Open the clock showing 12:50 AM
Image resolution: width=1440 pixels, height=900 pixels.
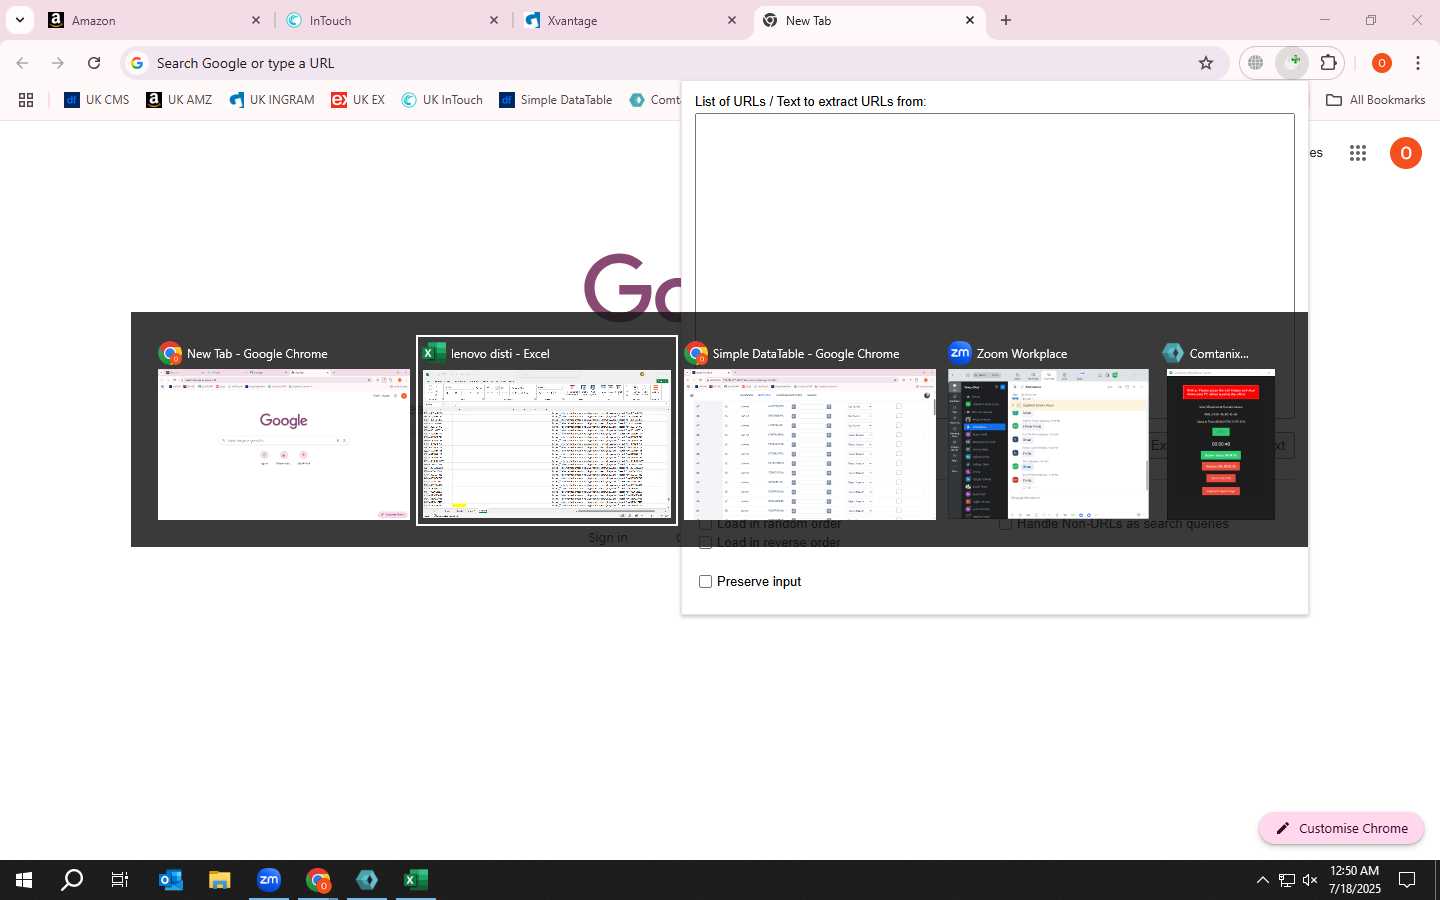pos(1355,880)
